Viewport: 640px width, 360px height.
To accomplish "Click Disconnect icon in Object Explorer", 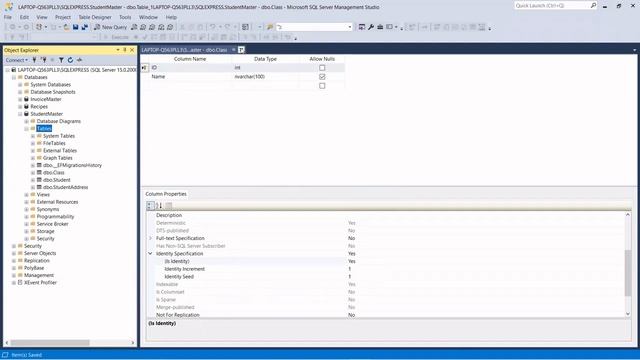I will point(43,60).
